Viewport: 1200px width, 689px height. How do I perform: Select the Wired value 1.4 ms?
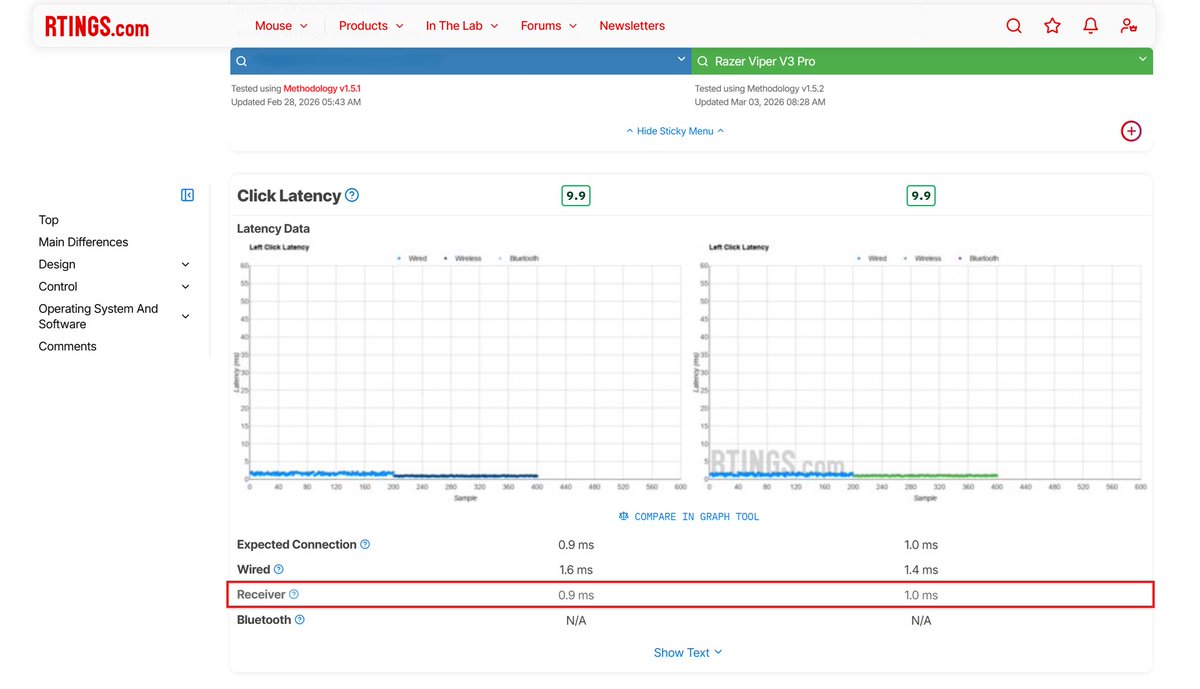click(921, 570)
